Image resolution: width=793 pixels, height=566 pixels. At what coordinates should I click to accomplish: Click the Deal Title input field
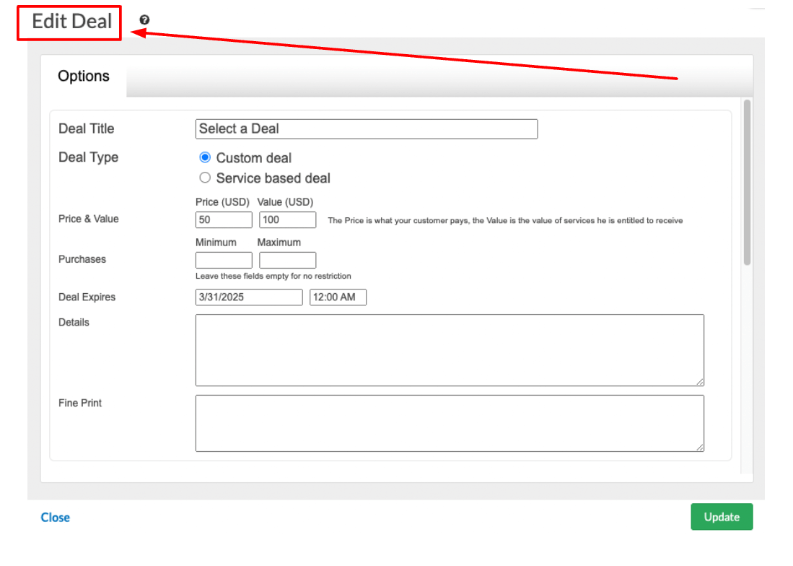366,129
